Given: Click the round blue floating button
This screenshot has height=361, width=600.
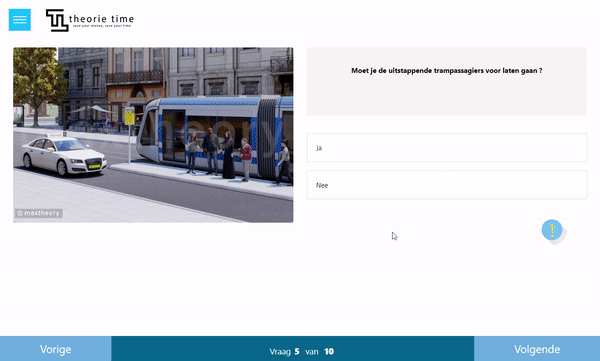Looking at the screenshot, I should [552, 230].
